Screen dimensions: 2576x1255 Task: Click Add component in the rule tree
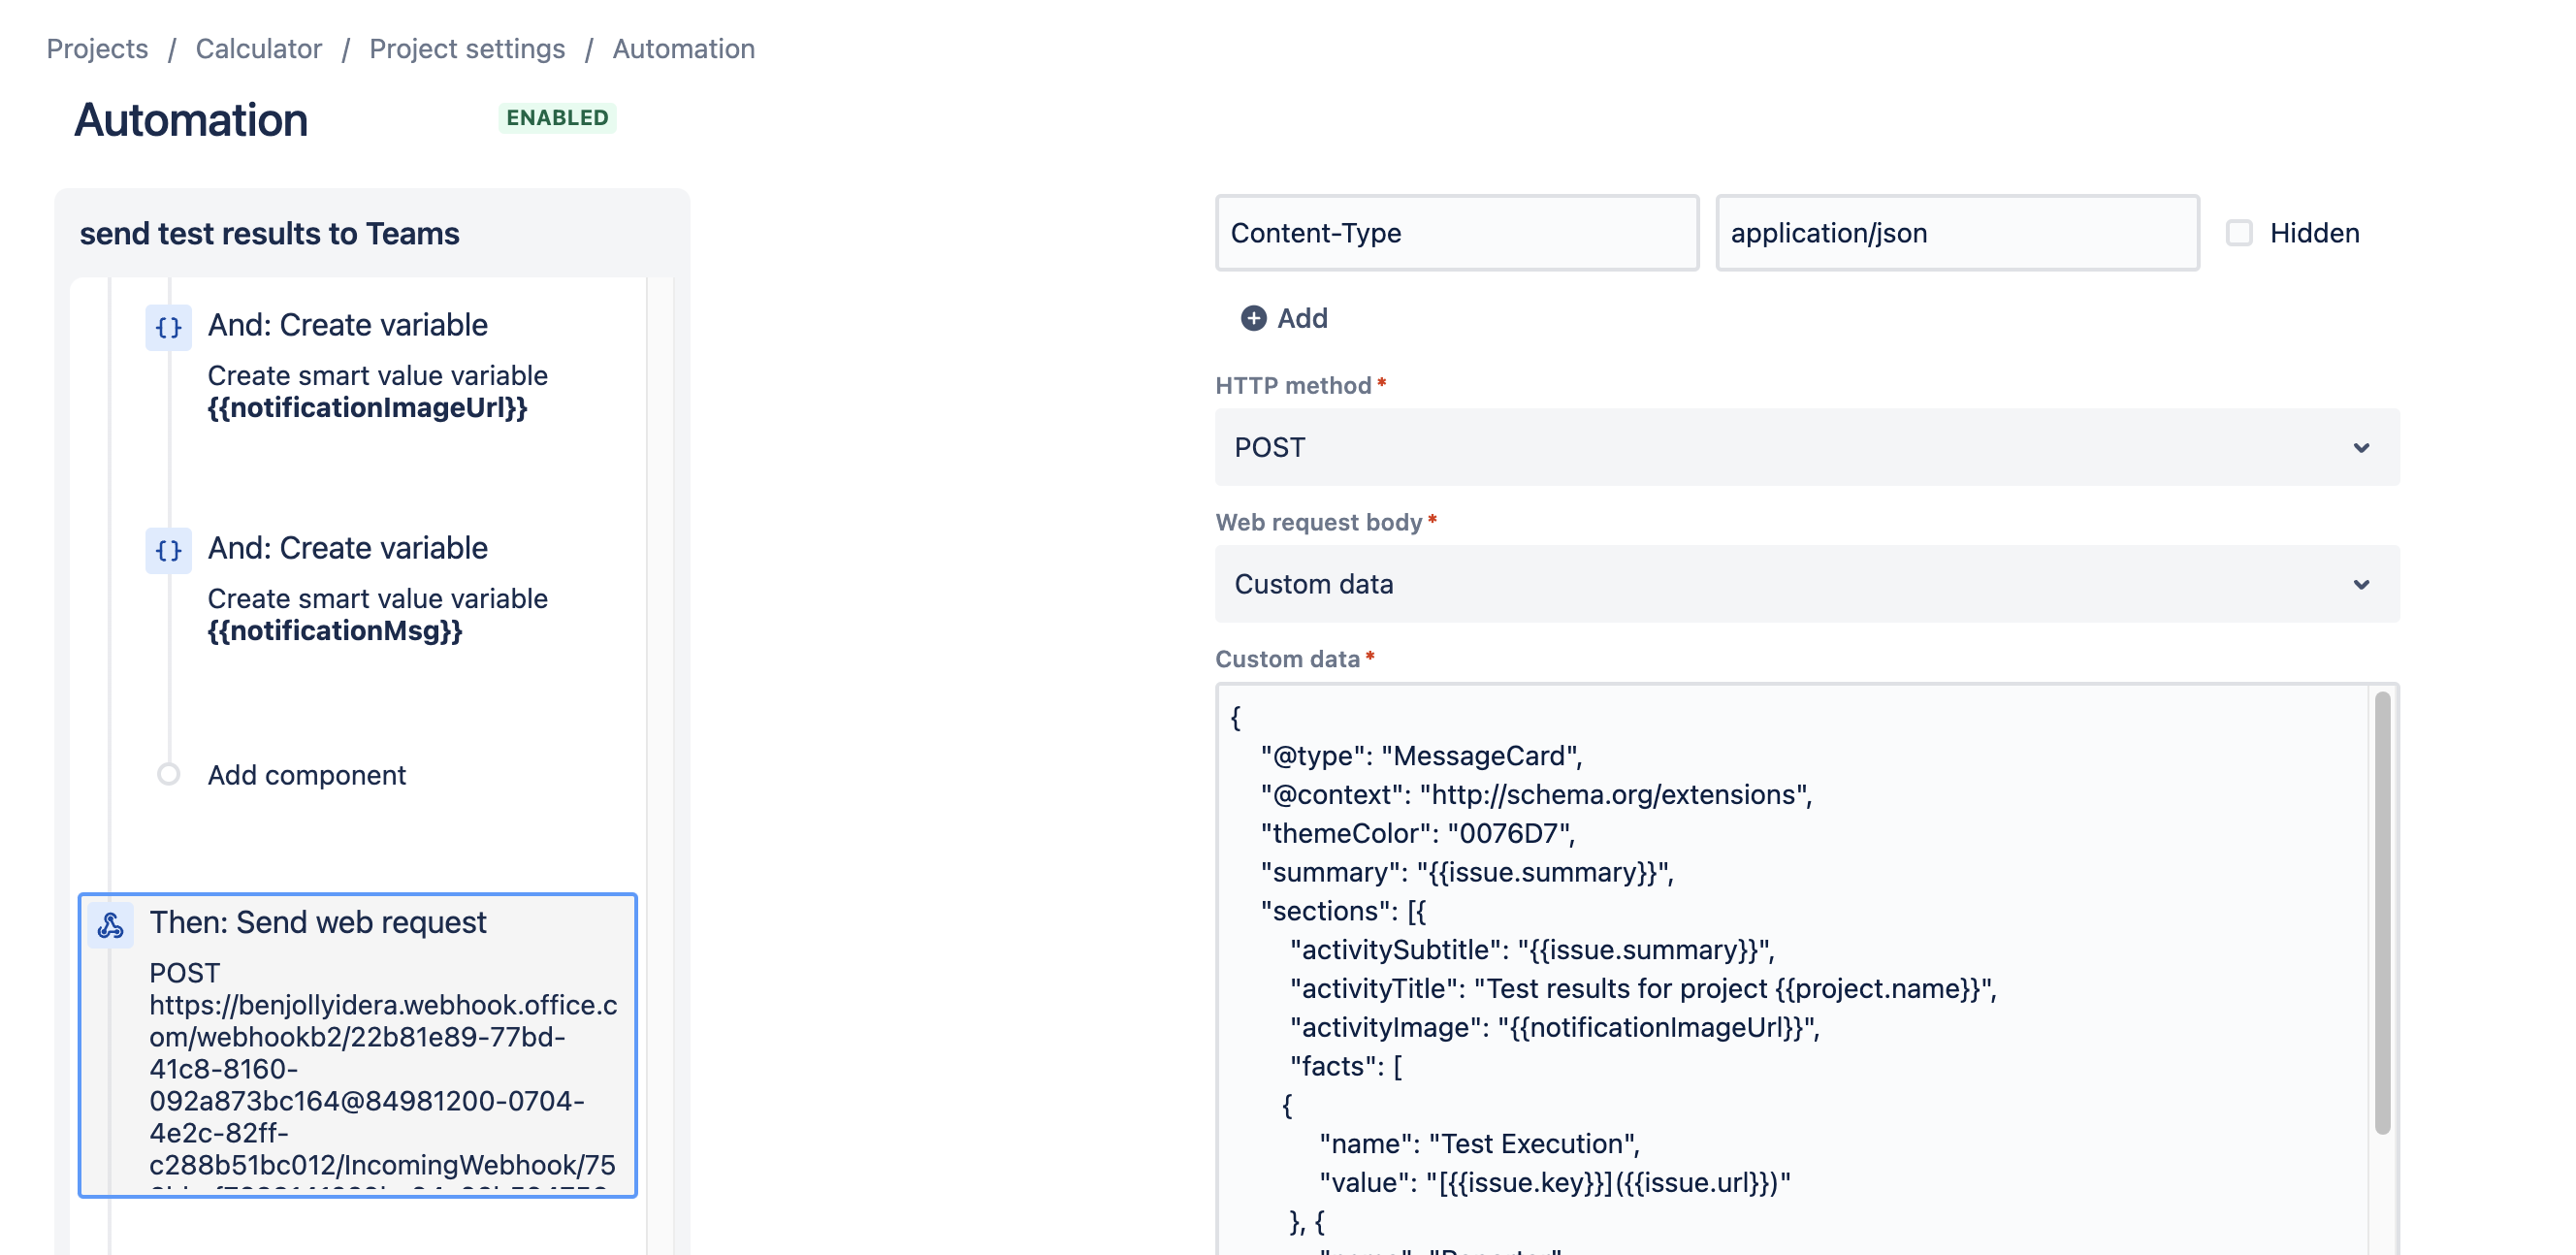click(x=306, y=775)
